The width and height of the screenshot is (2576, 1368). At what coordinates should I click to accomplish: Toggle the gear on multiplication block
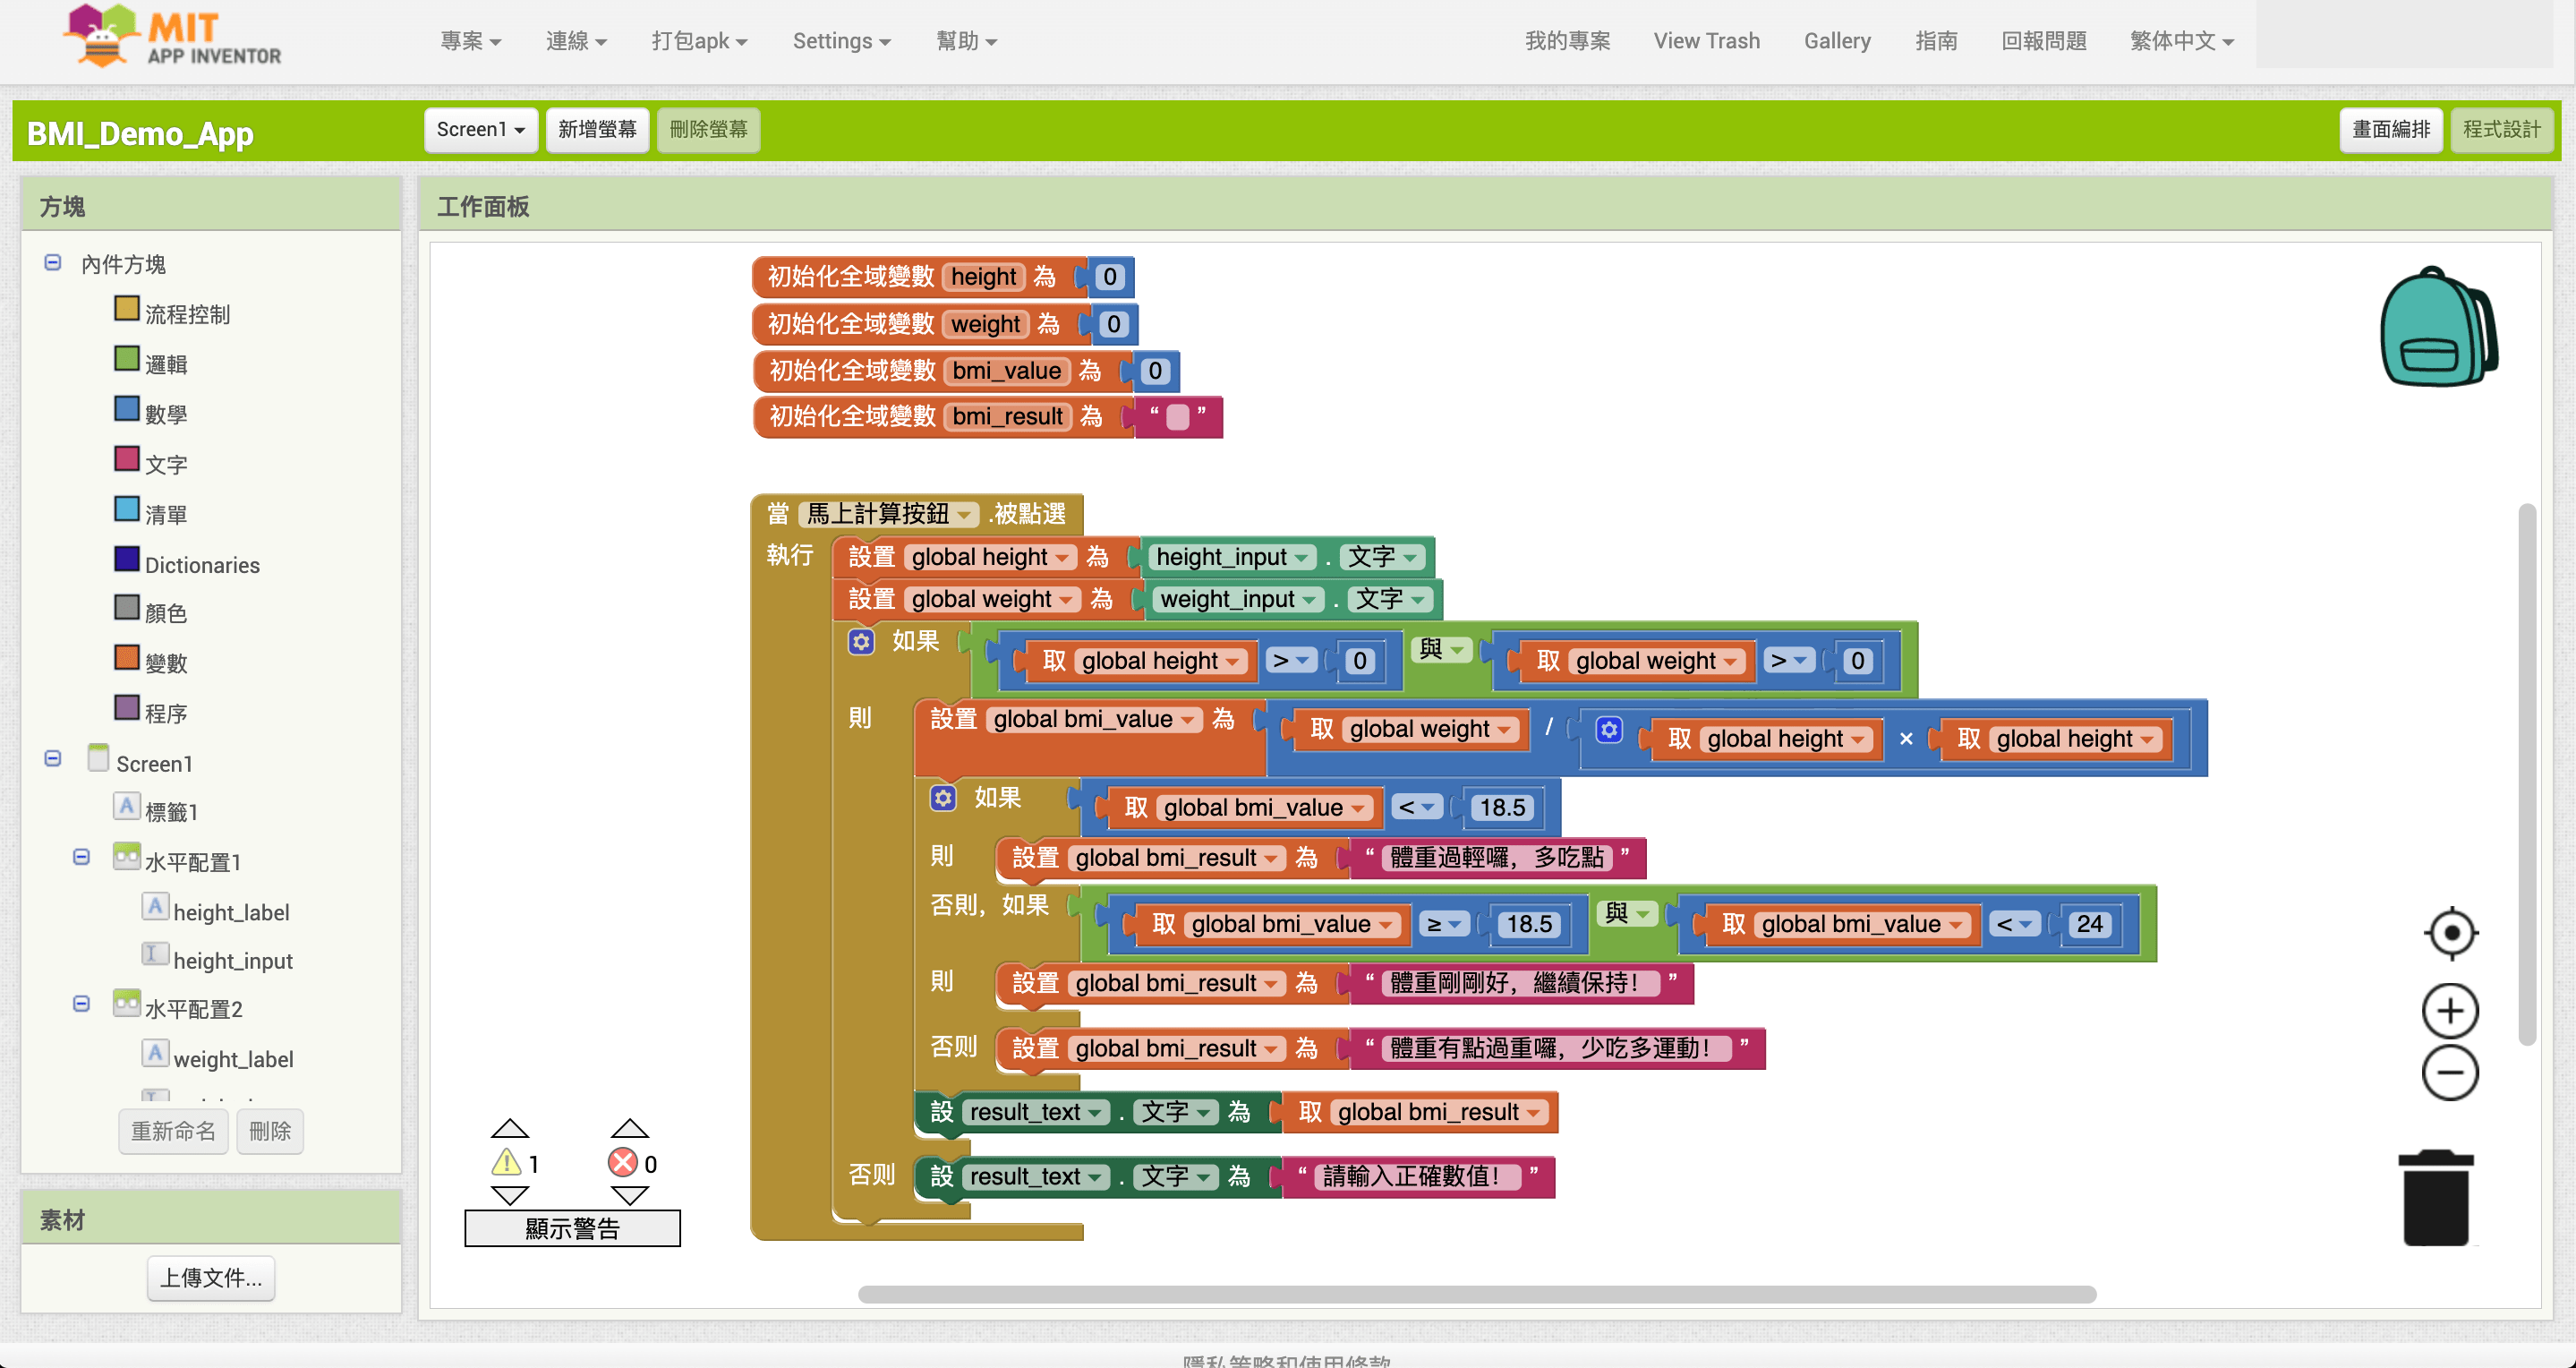(x=1608, y=730)
